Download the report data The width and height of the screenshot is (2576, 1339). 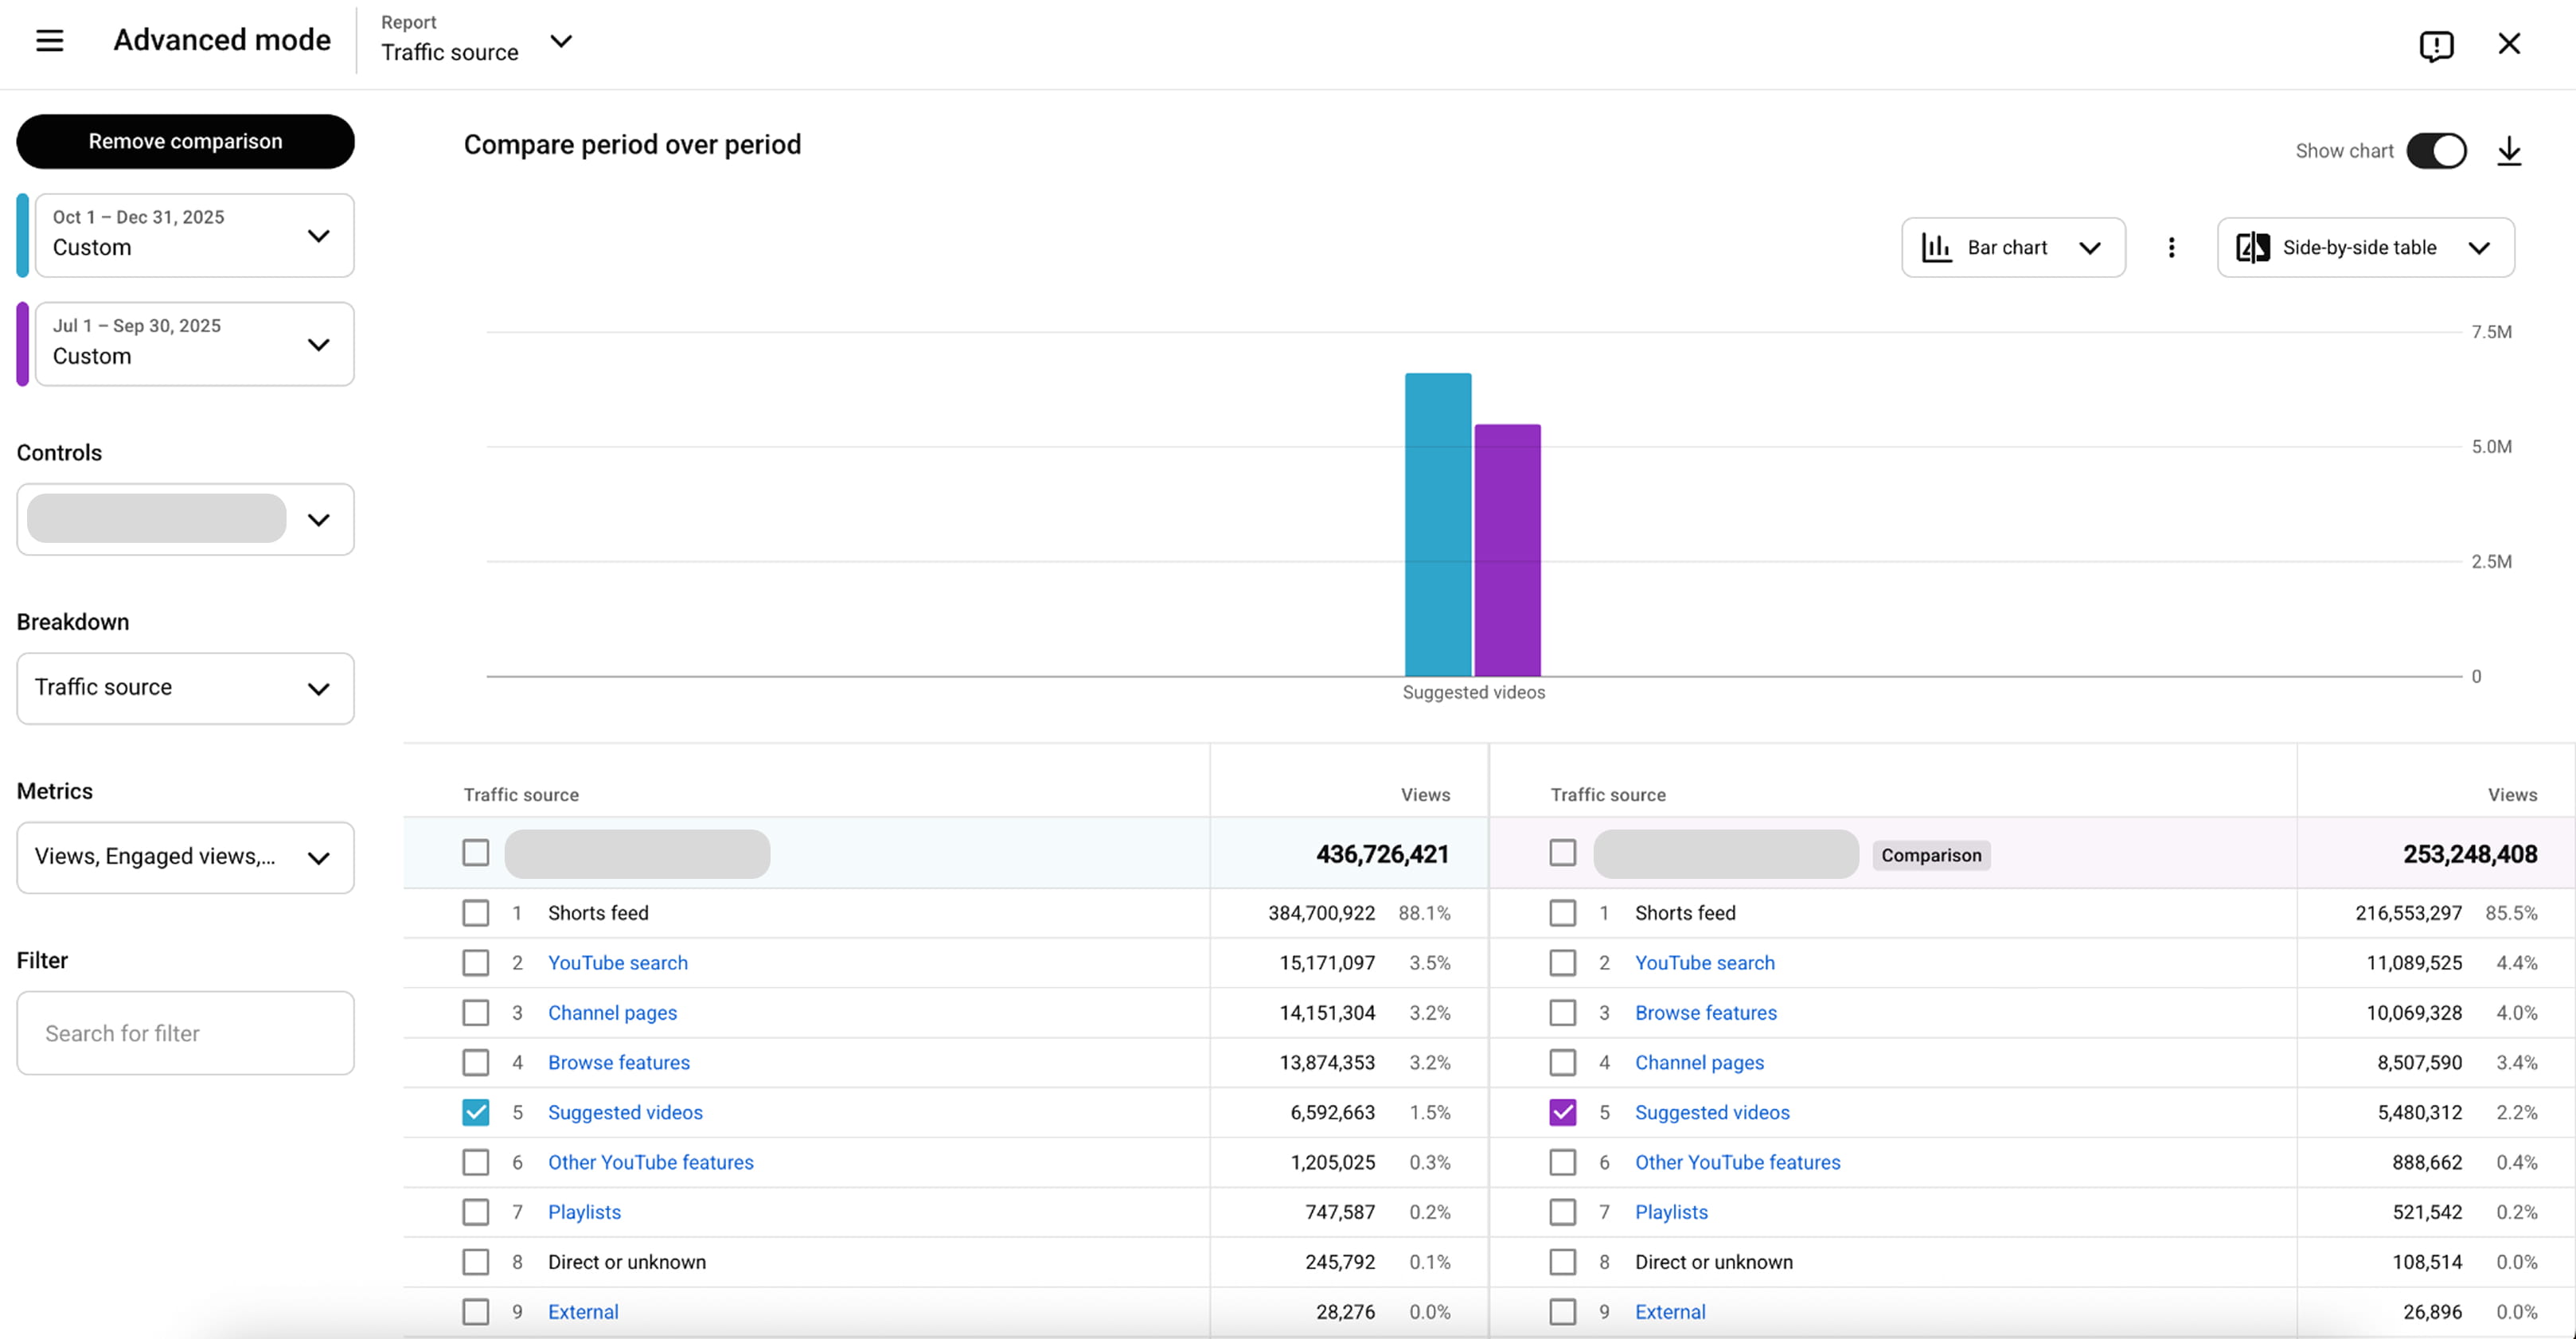(x=2510, y=151)
